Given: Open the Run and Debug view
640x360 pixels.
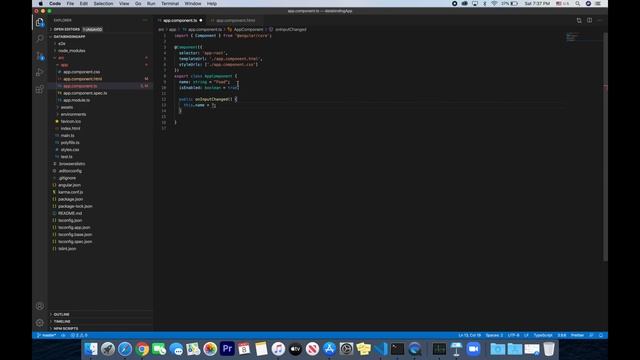Looking at the screenshot, I should (40, 72).
